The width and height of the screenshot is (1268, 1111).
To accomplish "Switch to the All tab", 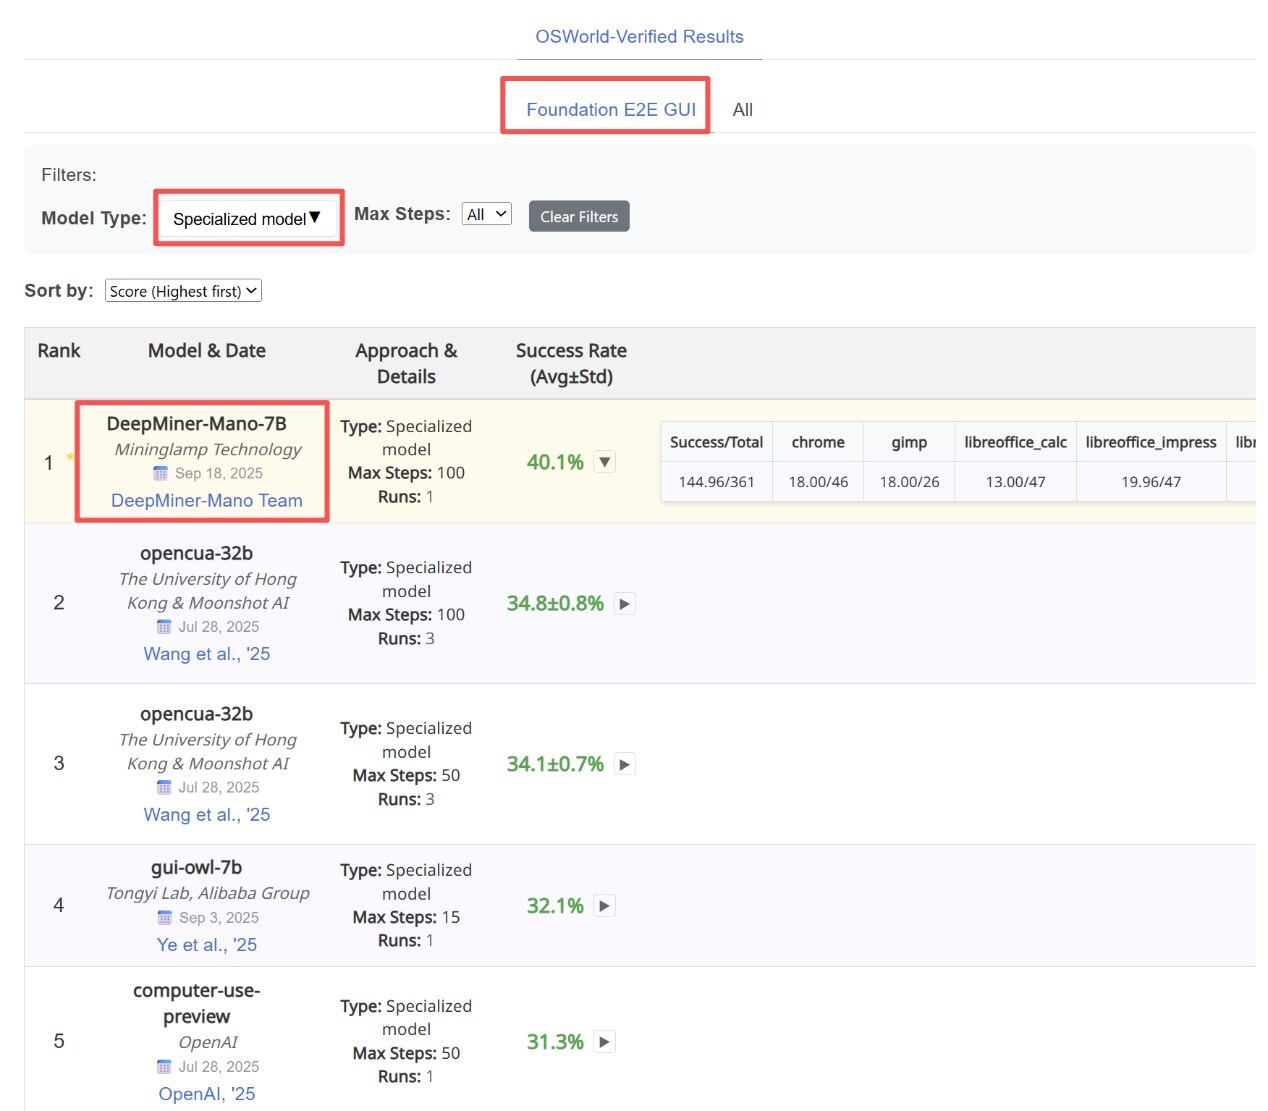I will point(742,110).
